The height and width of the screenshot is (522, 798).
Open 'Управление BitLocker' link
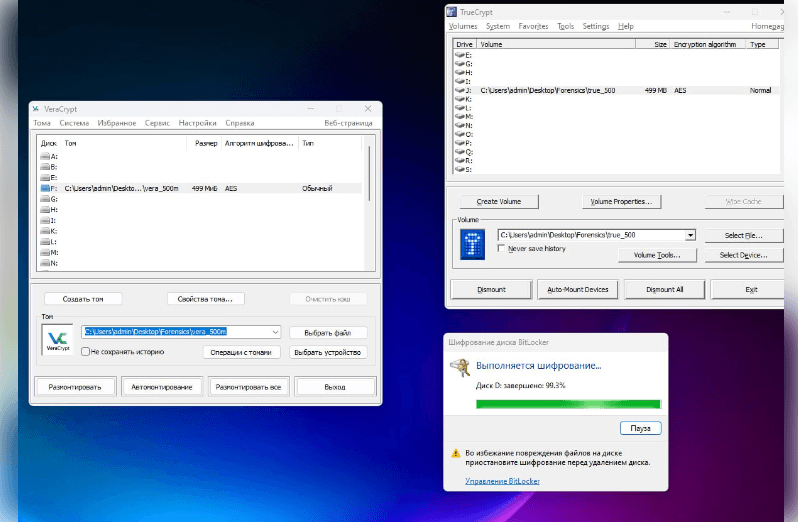pos(502,481)
